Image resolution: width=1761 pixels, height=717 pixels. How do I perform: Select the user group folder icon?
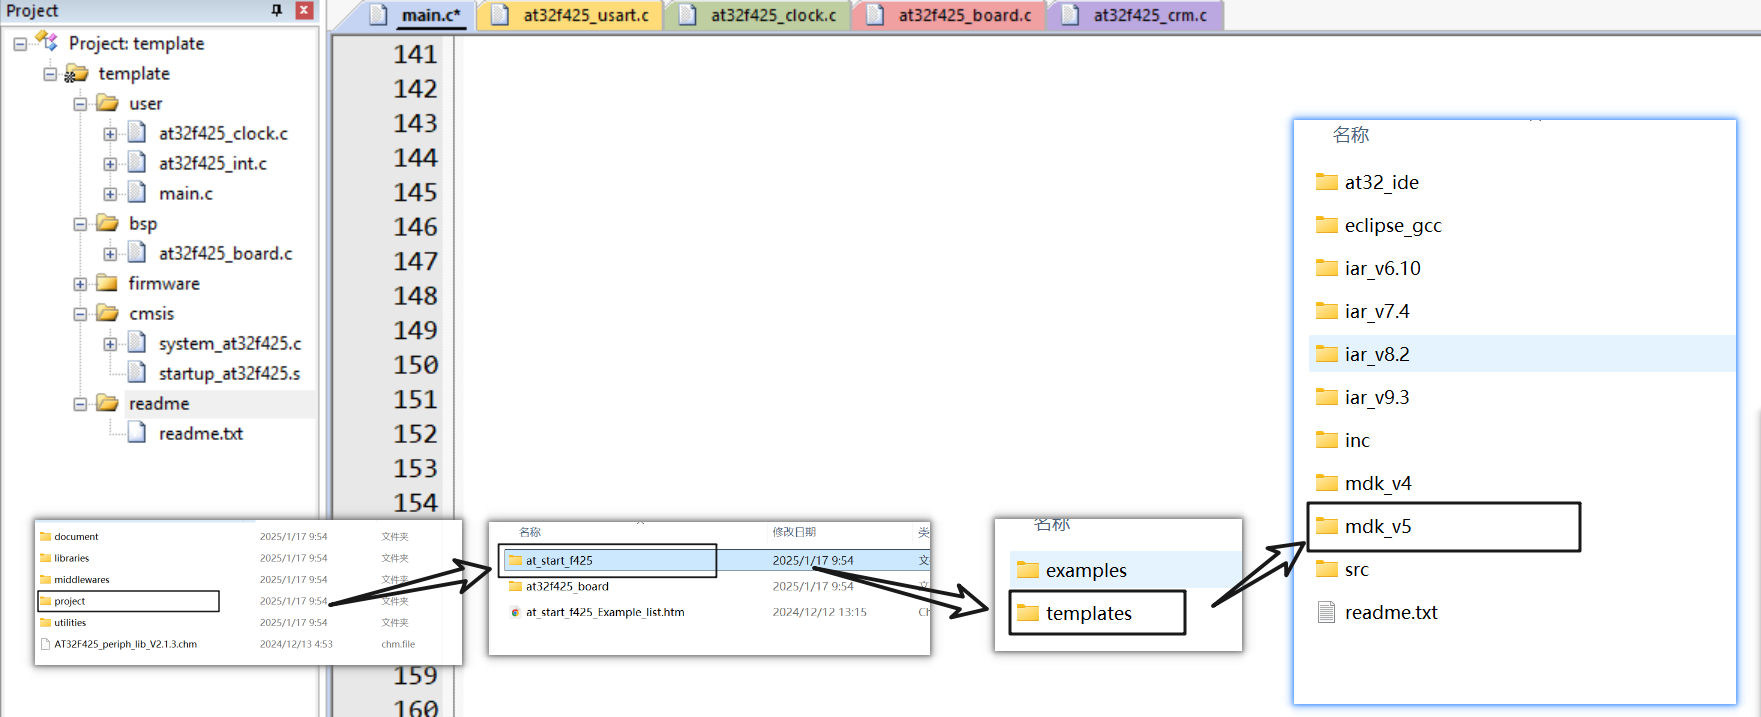[x=107, y=103]
